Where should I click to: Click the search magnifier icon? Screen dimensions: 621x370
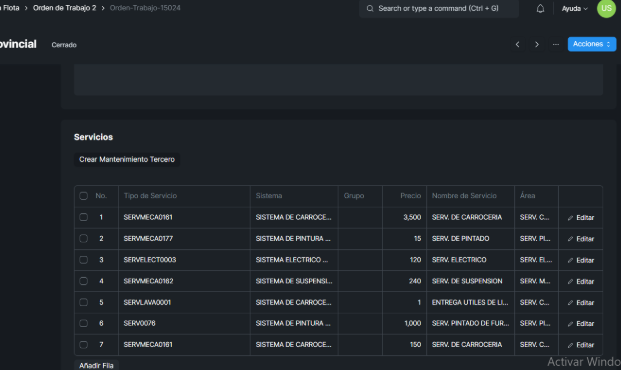(x=370, y=8)
